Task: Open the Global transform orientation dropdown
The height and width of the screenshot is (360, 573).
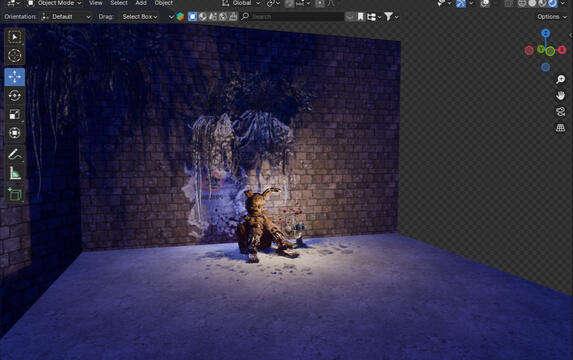Action: pos(242,3)
